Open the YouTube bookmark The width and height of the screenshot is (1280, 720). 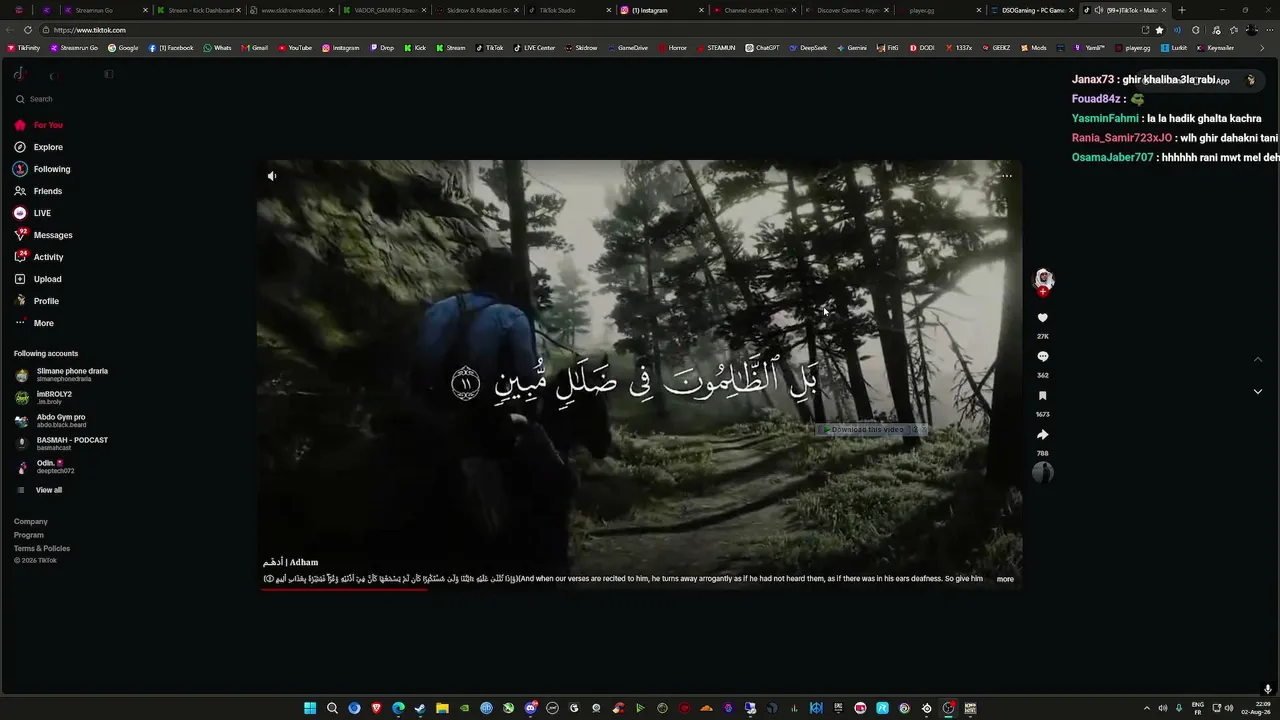(x=295, y=48)
